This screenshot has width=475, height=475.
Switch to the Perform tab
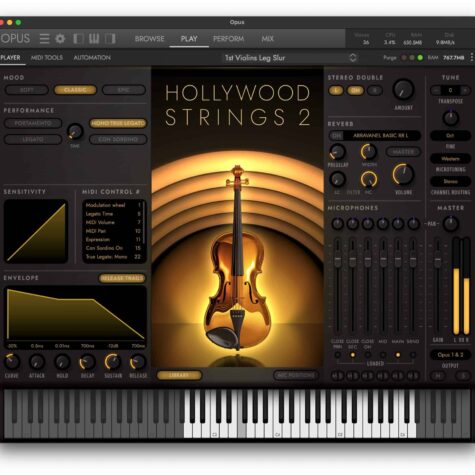(228, 39)
